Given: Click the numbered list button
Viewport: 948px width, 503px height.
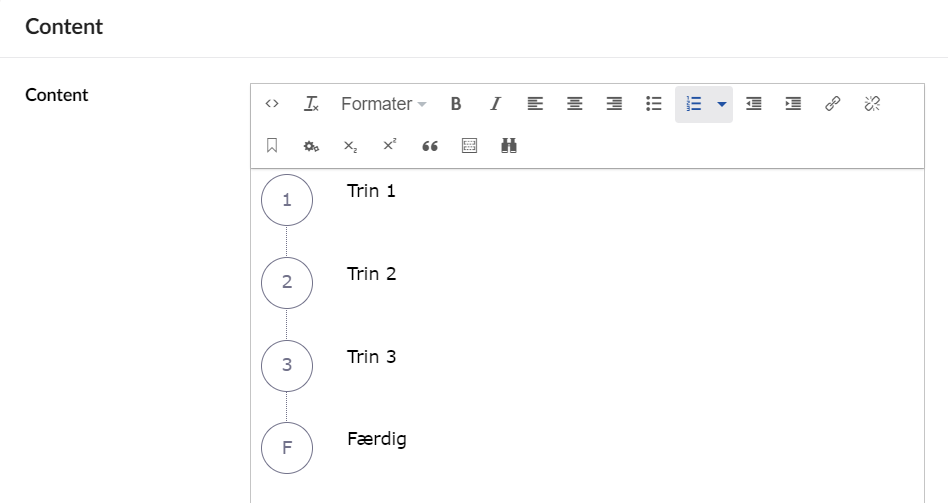Looking at the screenshot, I should coord(694,104).
